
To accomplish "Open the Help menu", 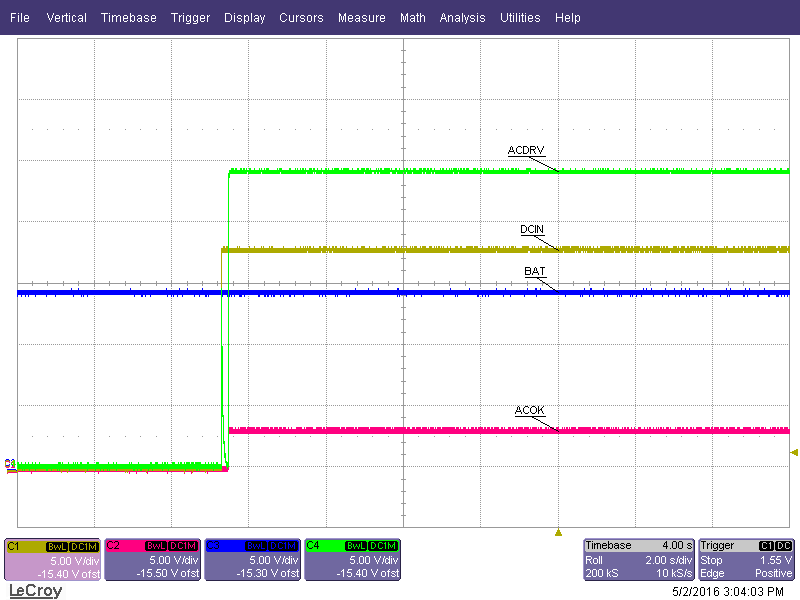I will [x=568, y=18].
